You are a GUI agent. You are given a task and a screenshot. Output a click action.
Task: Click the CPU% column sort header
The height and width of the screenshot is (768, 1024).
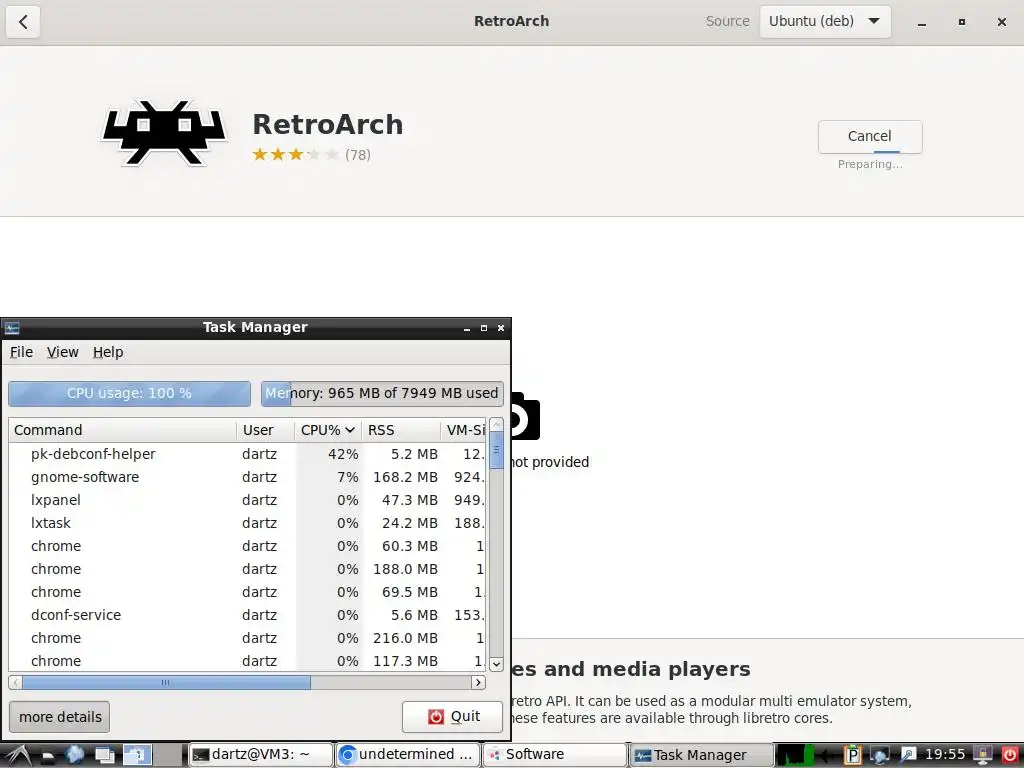point(328,430)
